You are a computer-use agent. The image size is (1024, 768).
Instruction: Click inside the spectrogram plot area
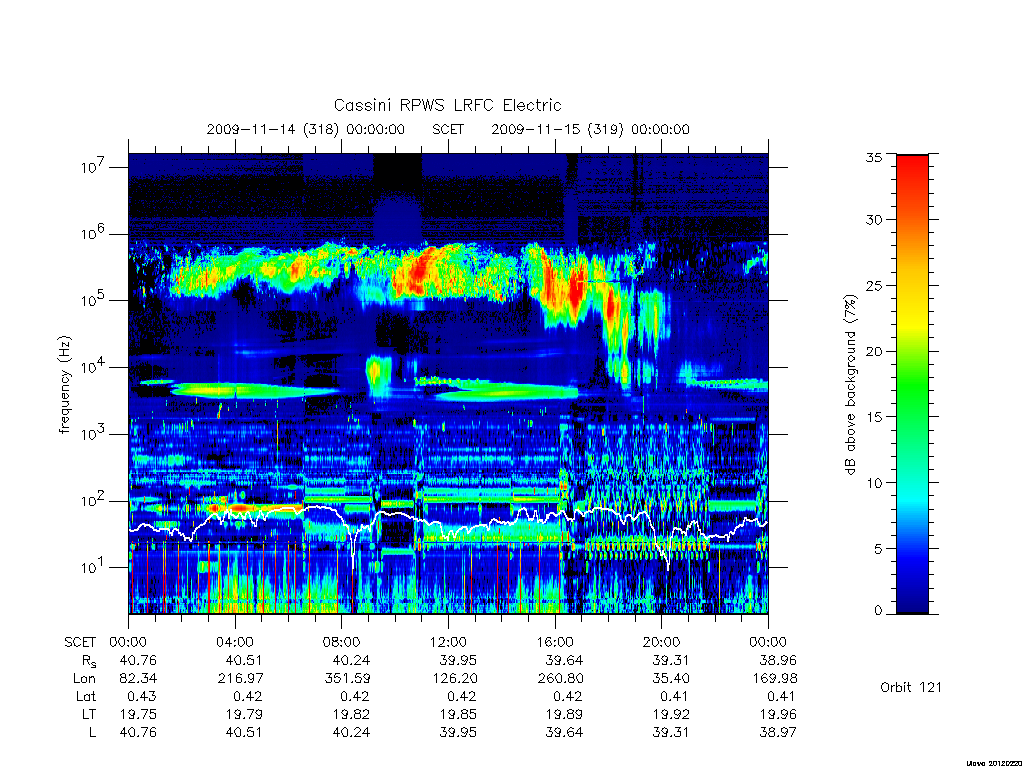click(448, 383)
